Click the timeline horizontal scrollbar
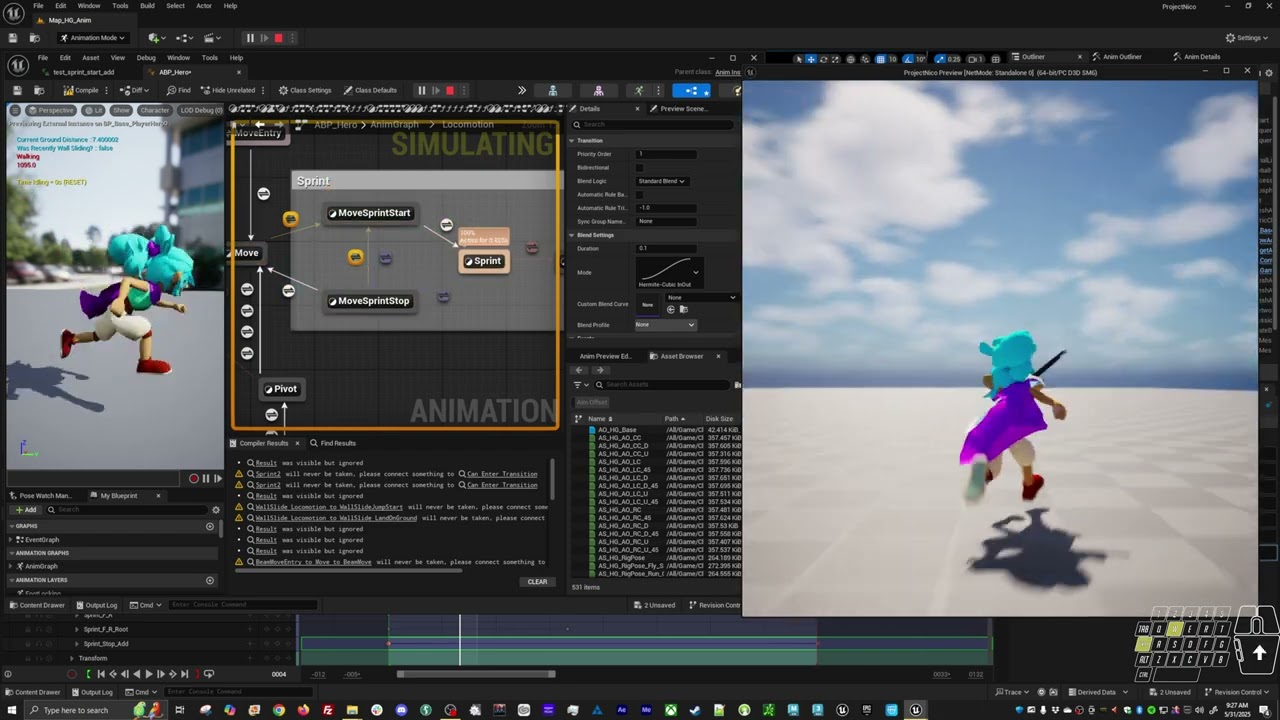 [x=476, y=674]
